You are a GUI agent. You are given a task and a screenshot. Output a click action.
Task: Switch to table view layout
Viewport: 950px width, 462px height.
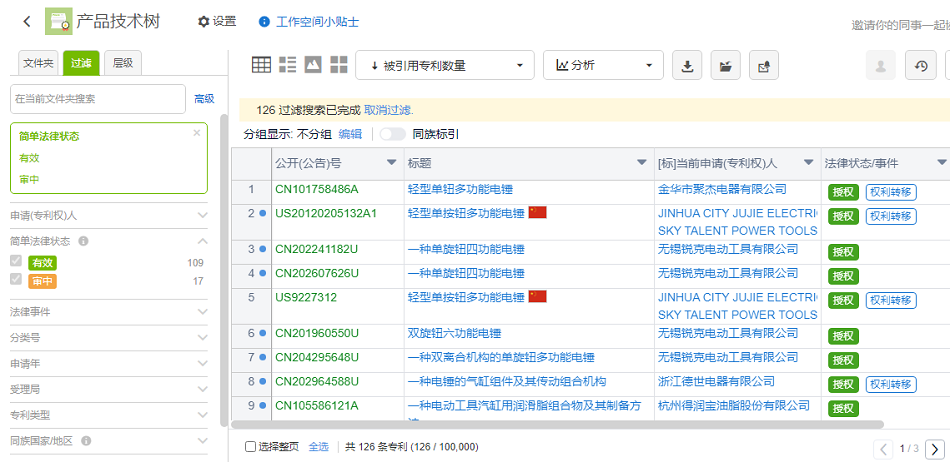point(261,65)
